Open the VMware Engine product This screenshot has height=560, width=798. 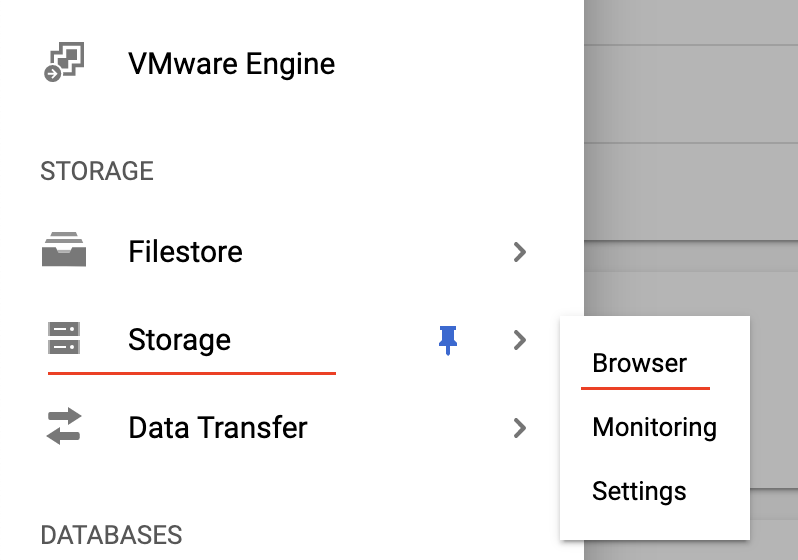pos(232,64)
